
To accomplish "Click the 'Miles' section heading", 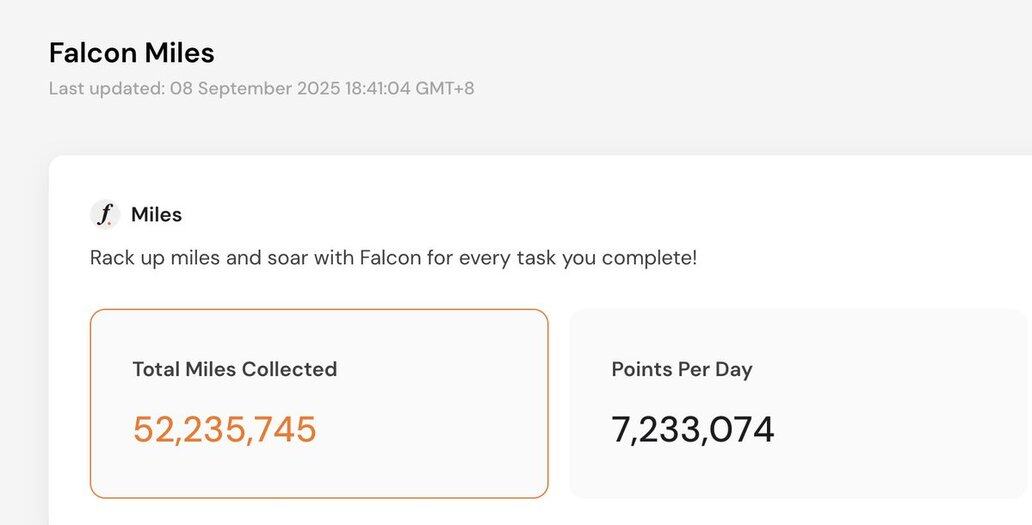I will pyautogui.click(x=157, y=214).
